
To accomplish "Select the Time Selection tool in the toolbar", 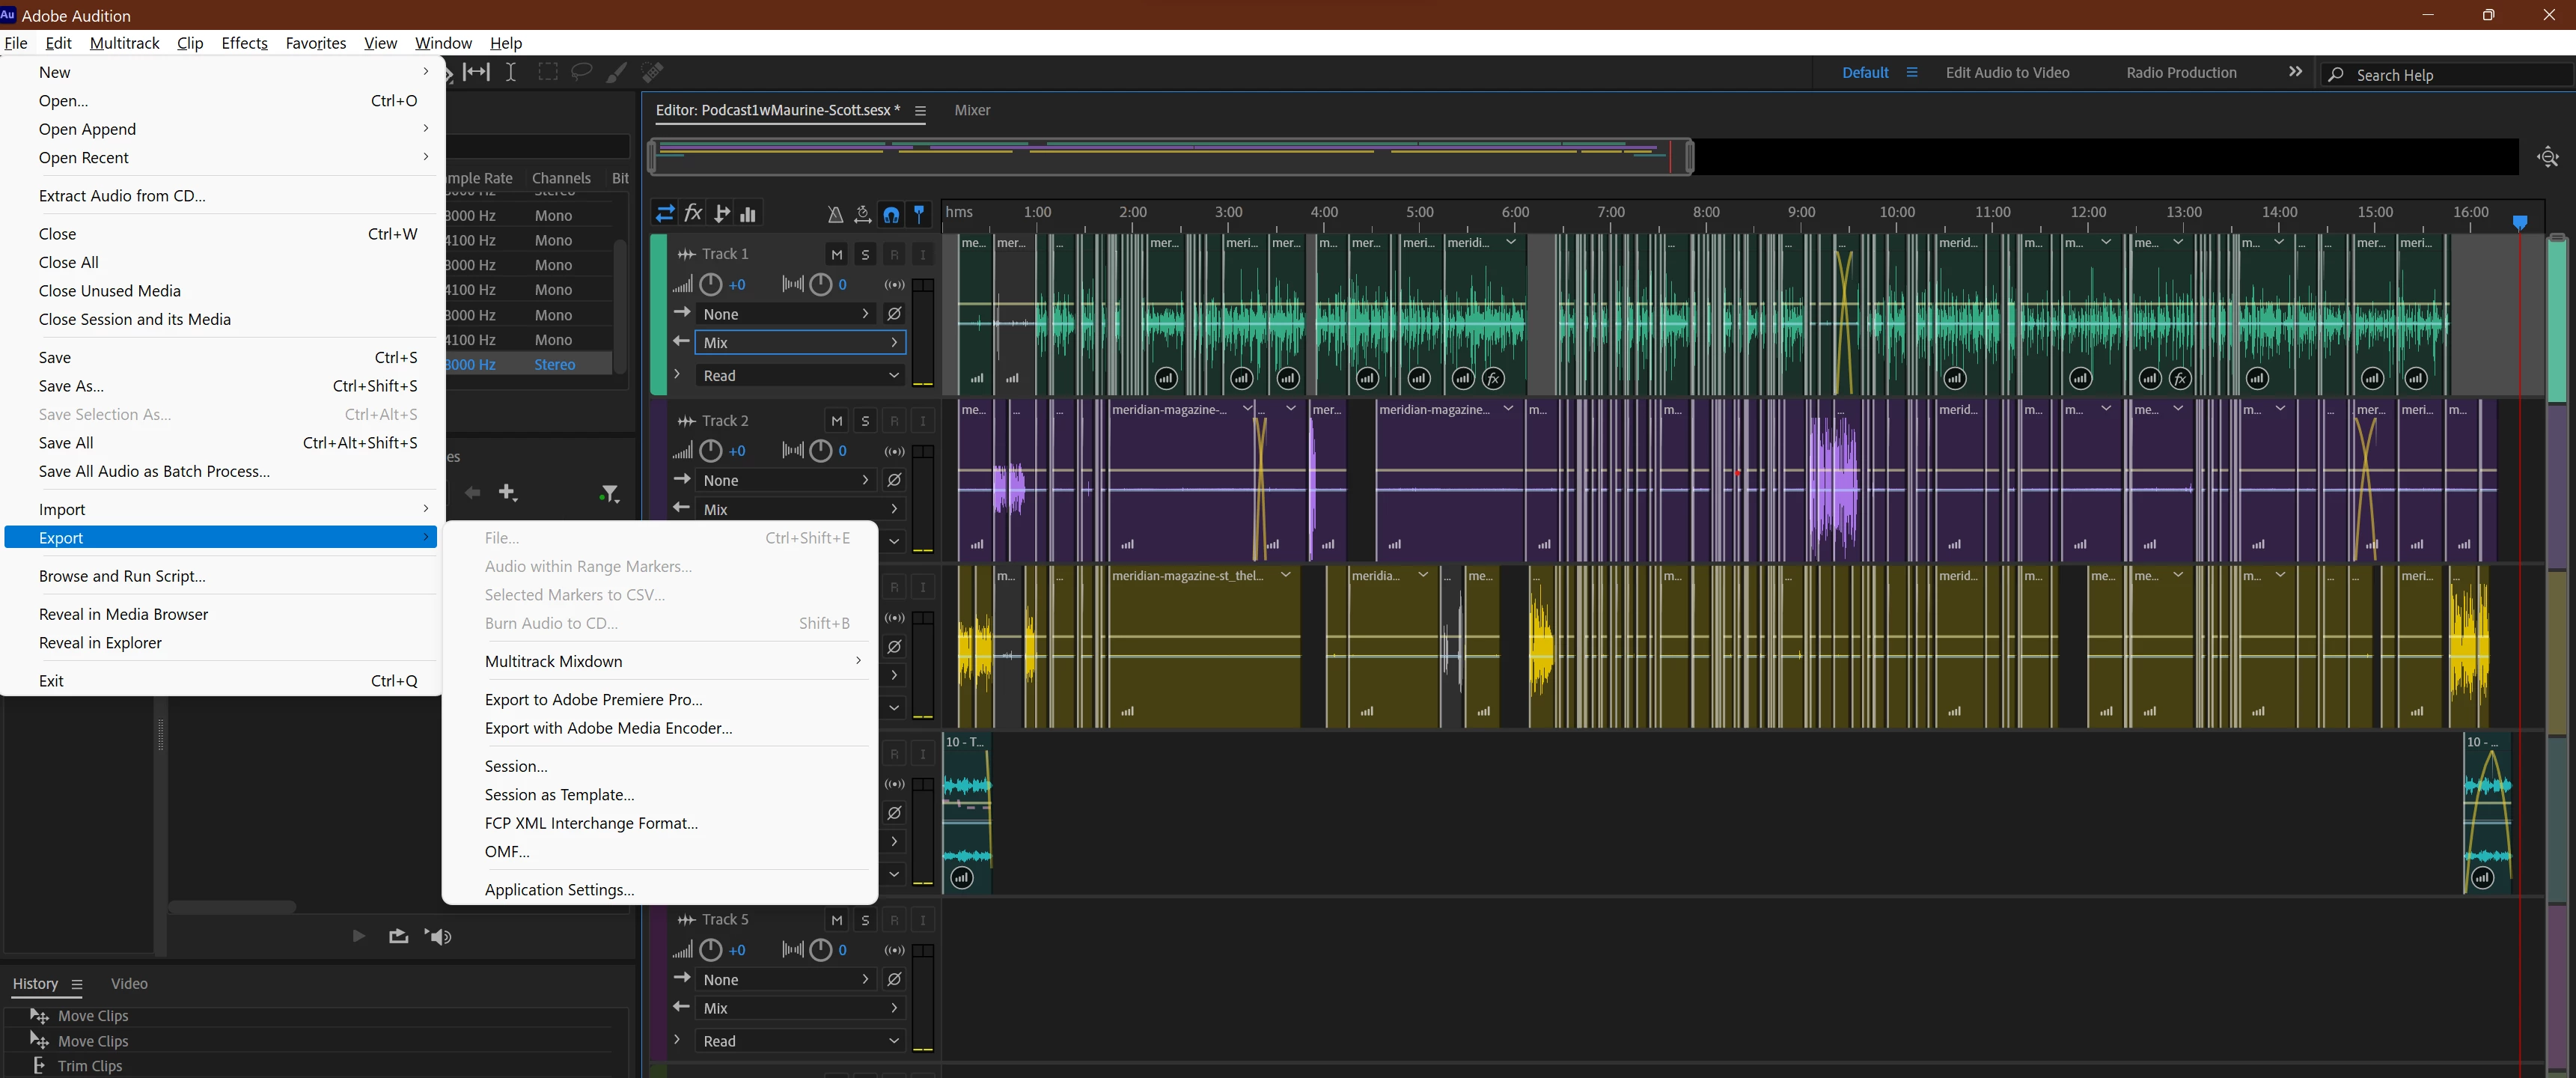I will point(511,72).
